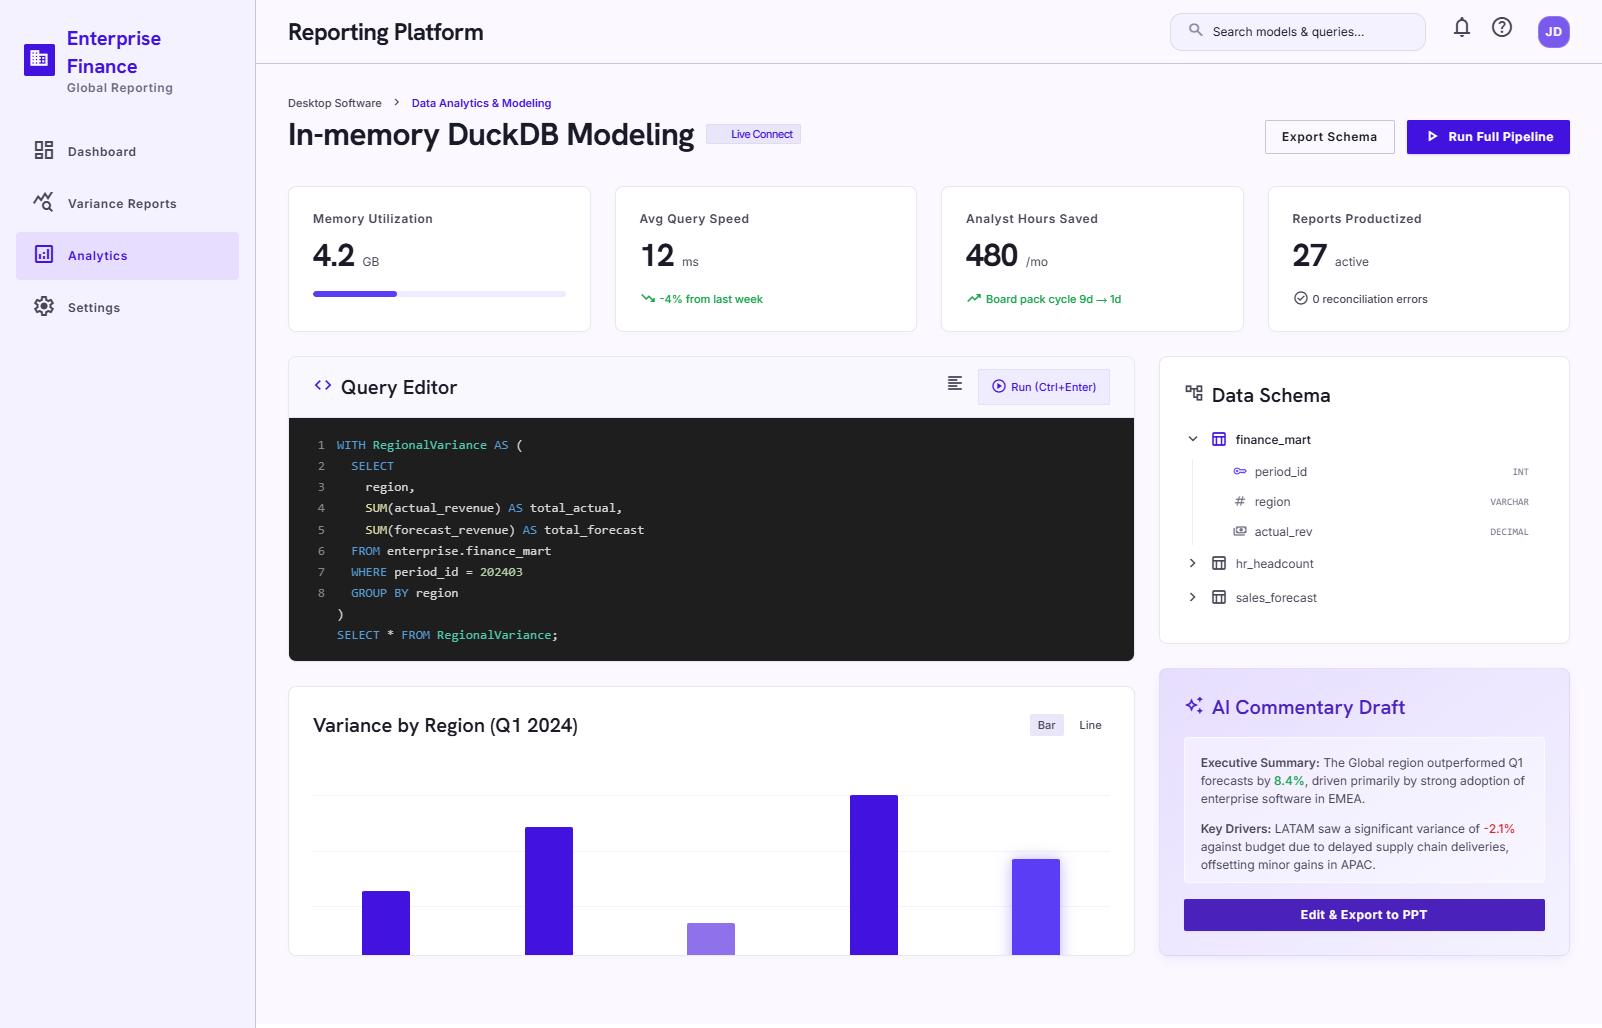1602x1028 pixels.
Task: Click the period_id key icon
Action: tap(1240, 471)
